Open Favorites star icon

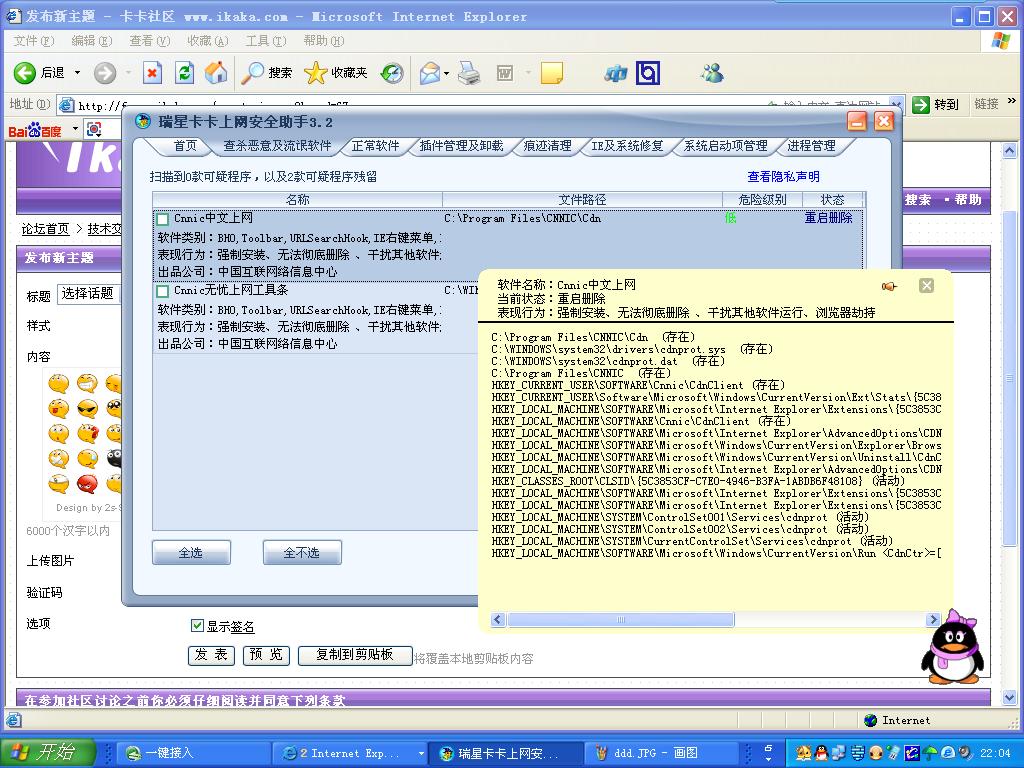point(315,72)
